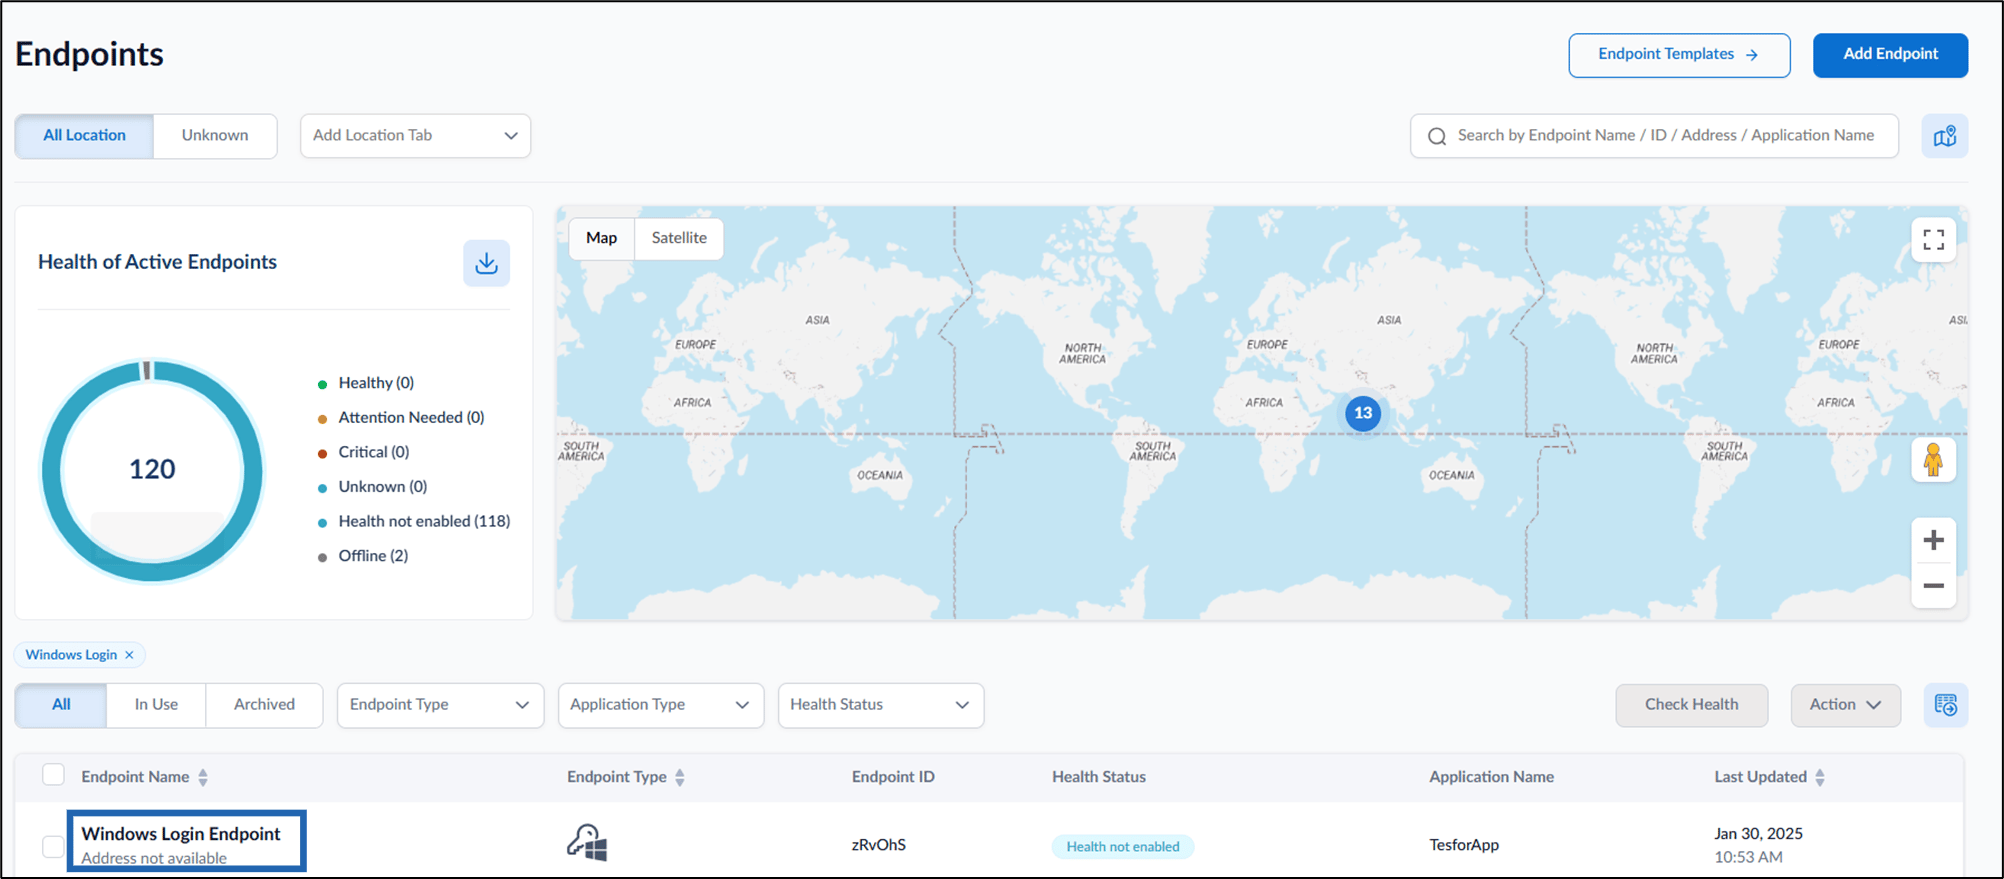
Task: Click the donut chart showing 120 endpoints
Action: coord(152,470)
